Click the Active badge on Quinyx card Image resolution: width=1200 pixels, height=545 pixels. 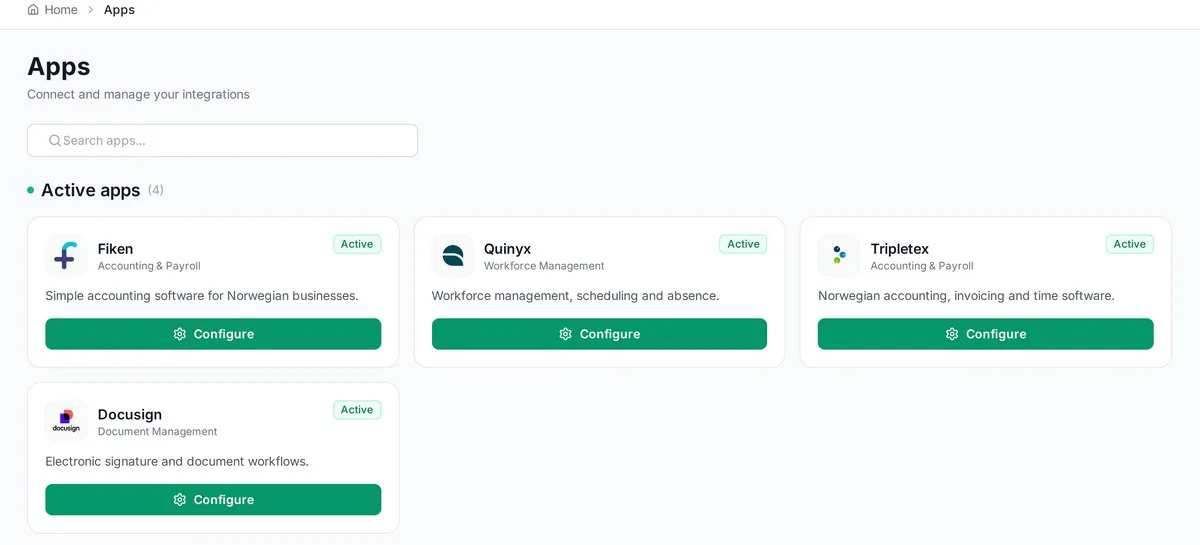coord(743,244)
